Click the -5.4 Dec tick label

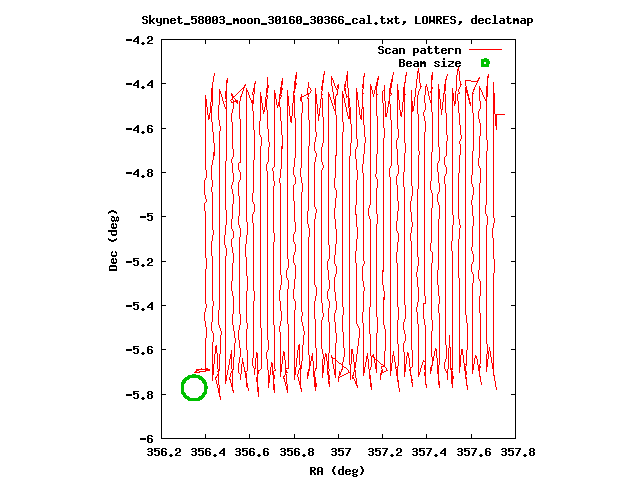click(140, 306)
